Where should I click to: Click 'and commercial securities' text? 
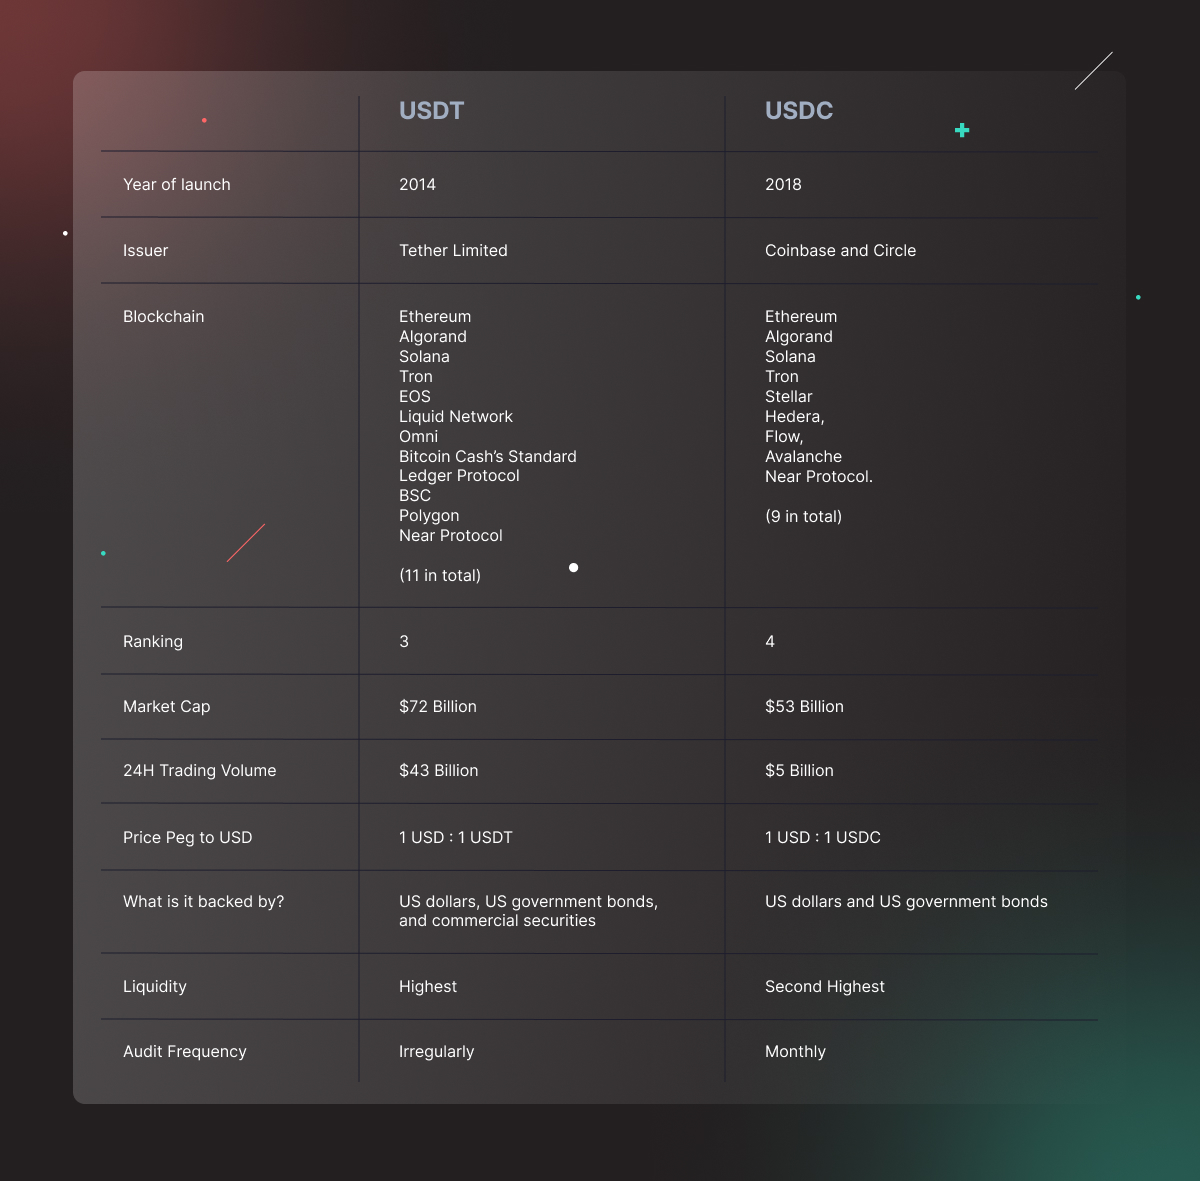point(497,920)
